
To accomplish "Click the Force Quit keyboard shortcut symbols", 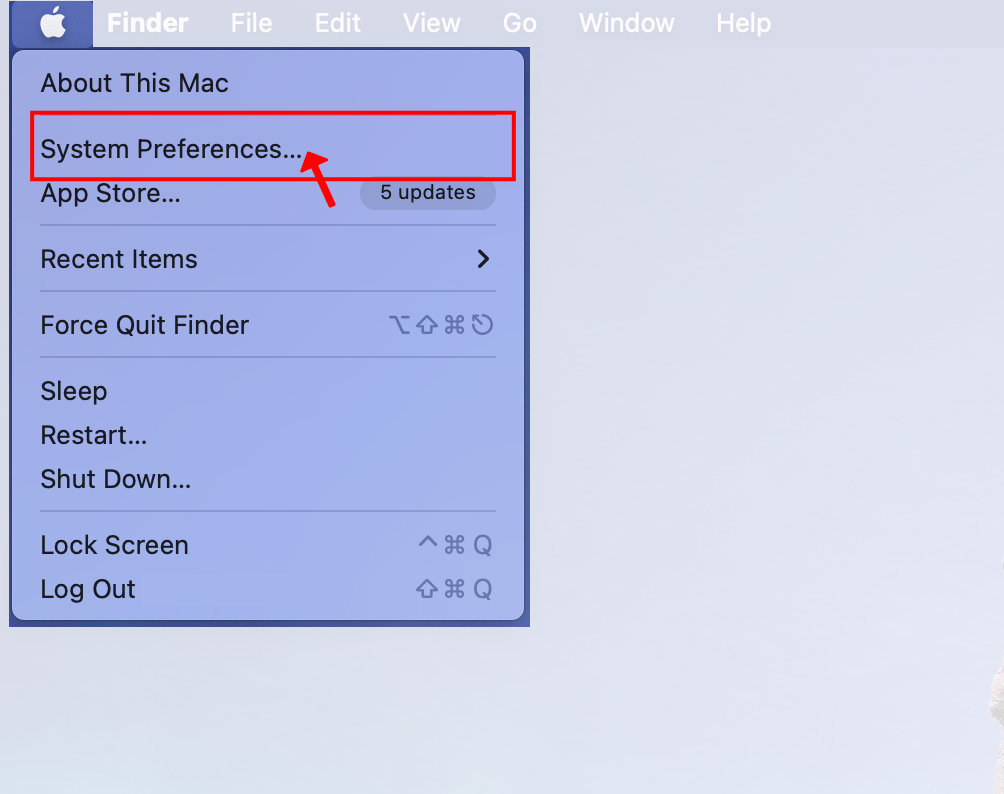I will point(441,325).
